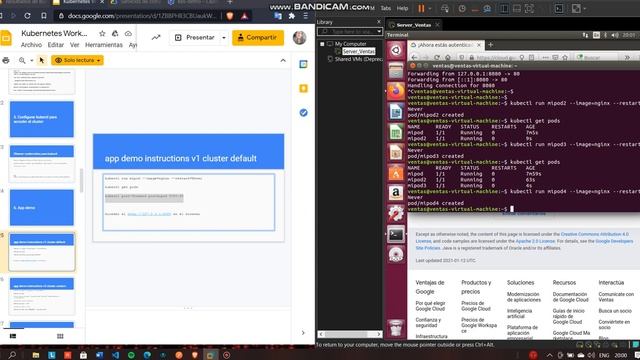Viewport: 640px width, 360px height.
Task: Open File Explorer in Windows taskbar
Action: (x=36, y=355)
